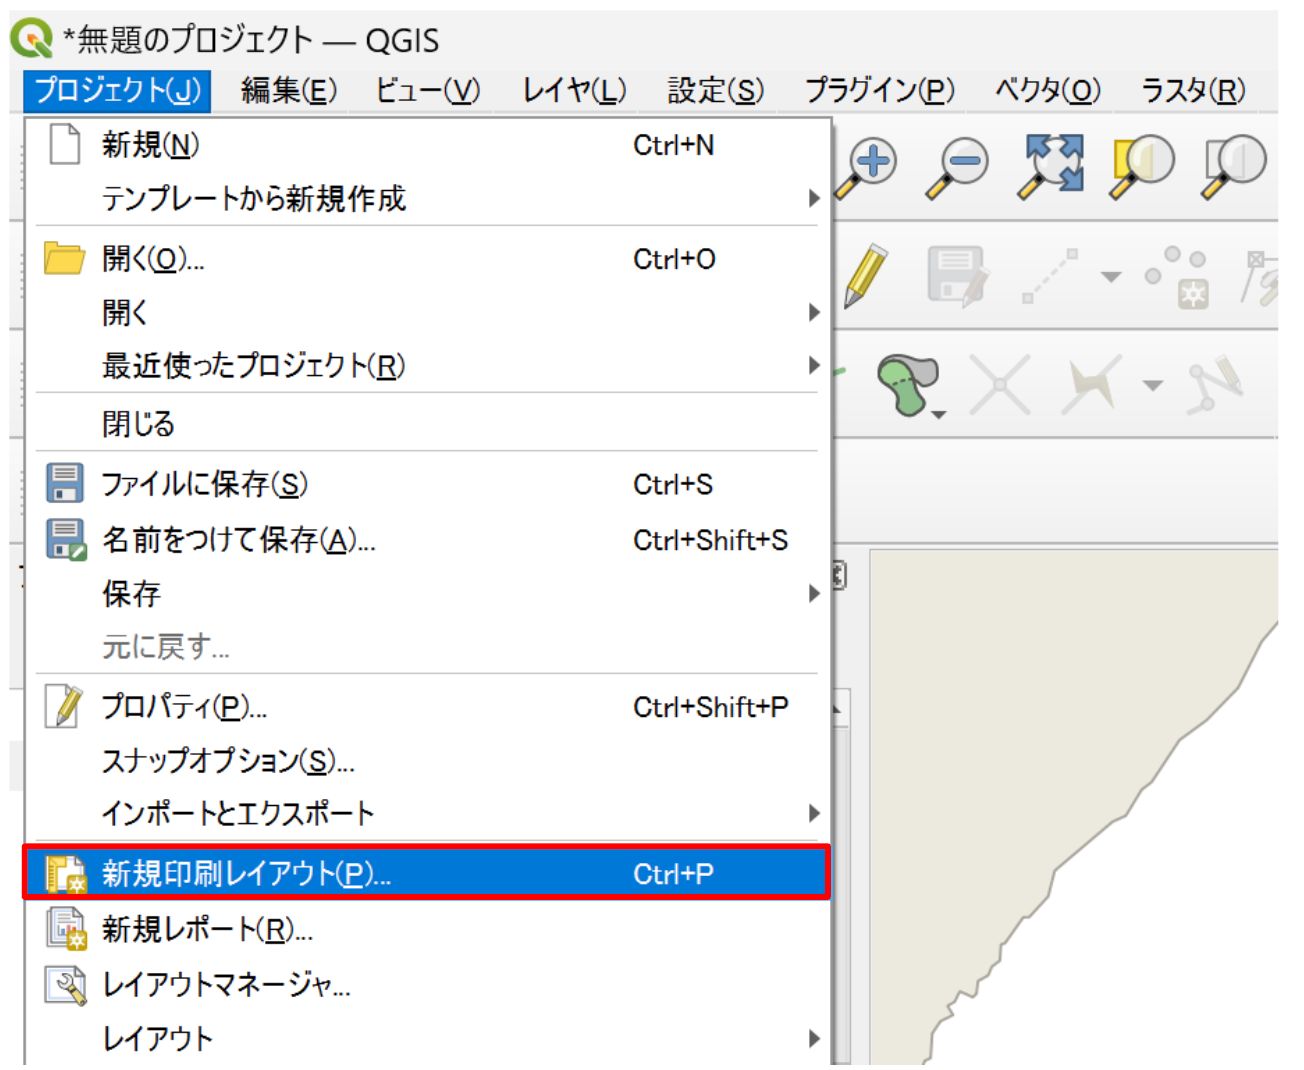Expand the 保存 submenu arrow
This screenshot has width=1304, height=1070.
814,594
